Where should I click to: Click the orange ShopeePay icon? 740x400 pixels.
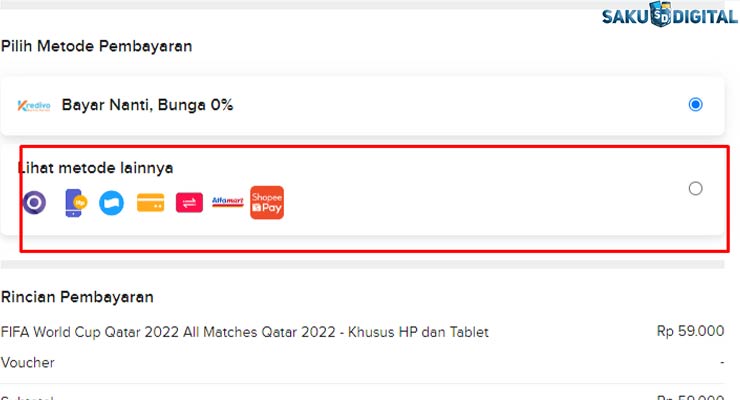(x=267, y=203)
